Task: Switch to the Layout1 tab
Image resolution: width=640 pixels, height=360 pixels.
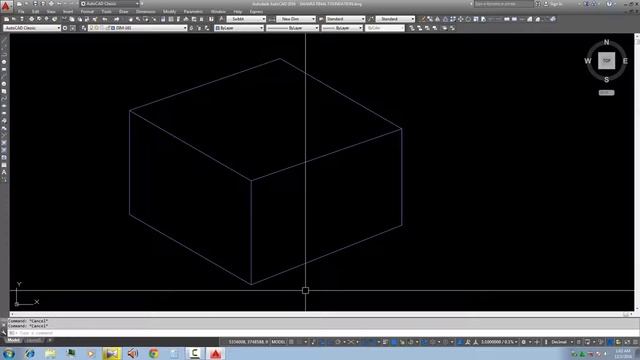Action: [33, 340]
